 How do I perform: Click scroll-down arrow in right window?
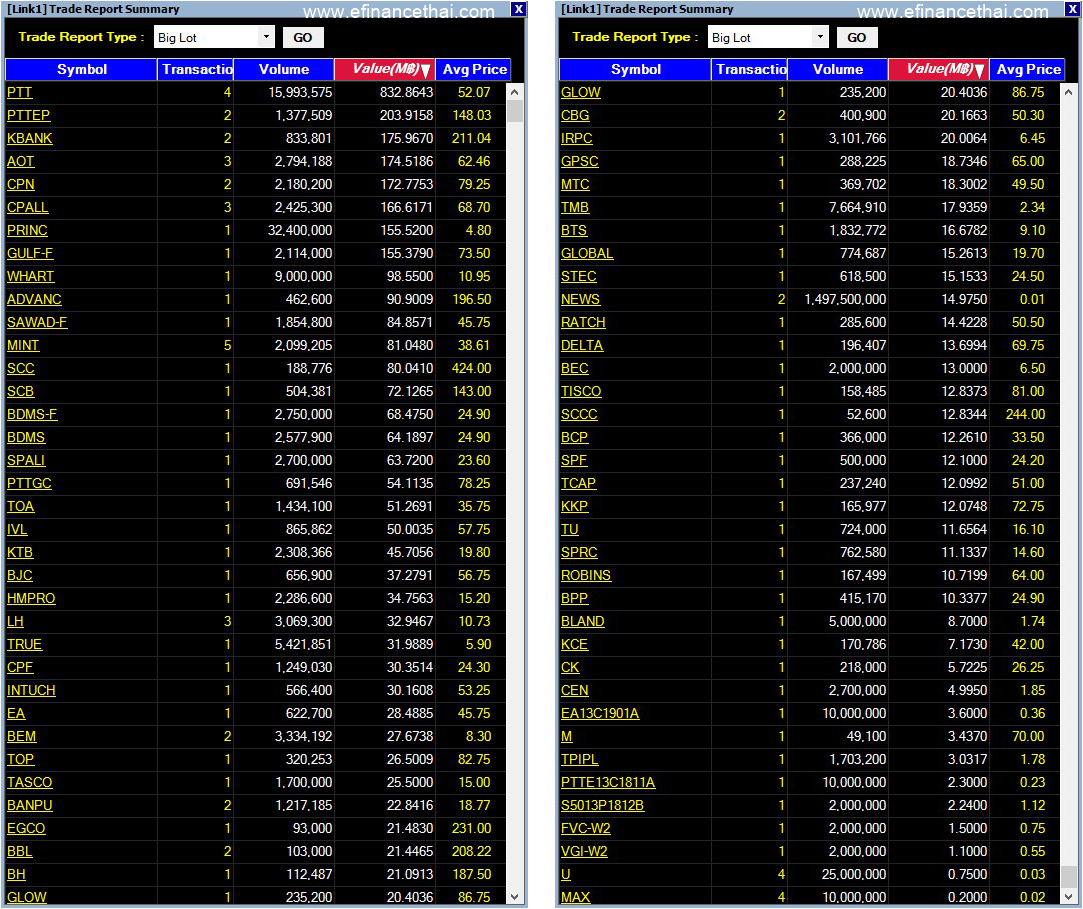pyautogui.click(x=1068, y=896)
